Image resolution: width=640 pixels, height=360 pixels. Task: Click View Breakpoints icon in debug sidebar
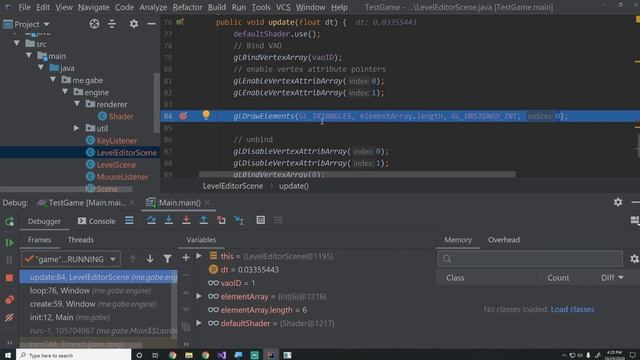[9, 300]
